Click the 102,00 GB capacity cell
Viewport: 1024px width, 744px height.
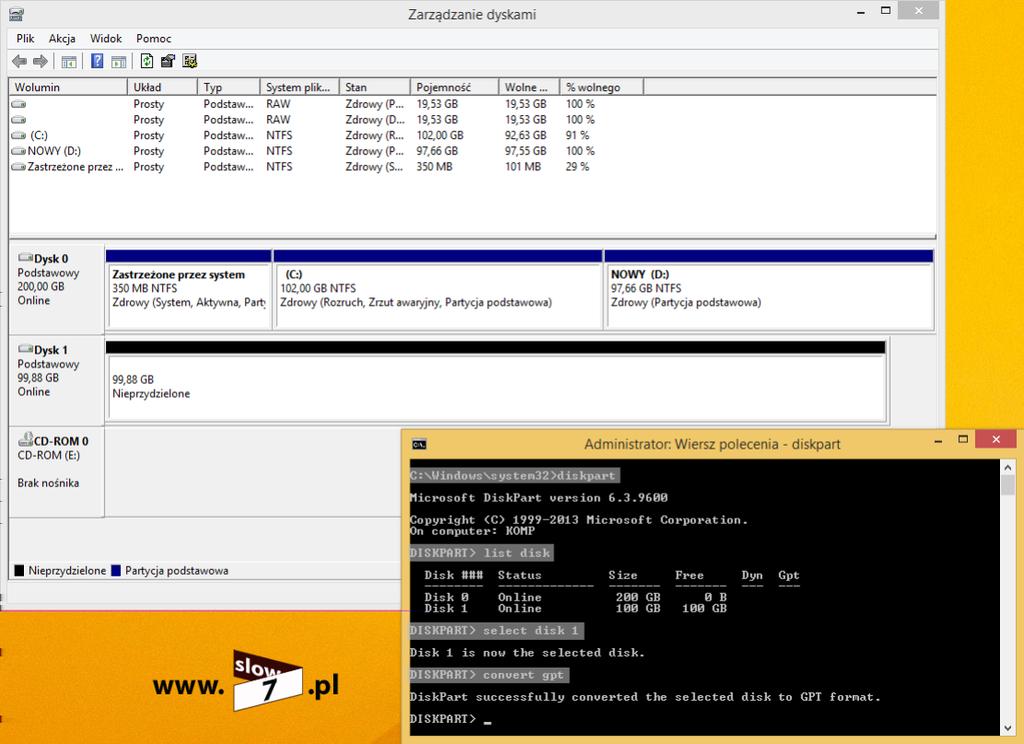click(440, 135)
